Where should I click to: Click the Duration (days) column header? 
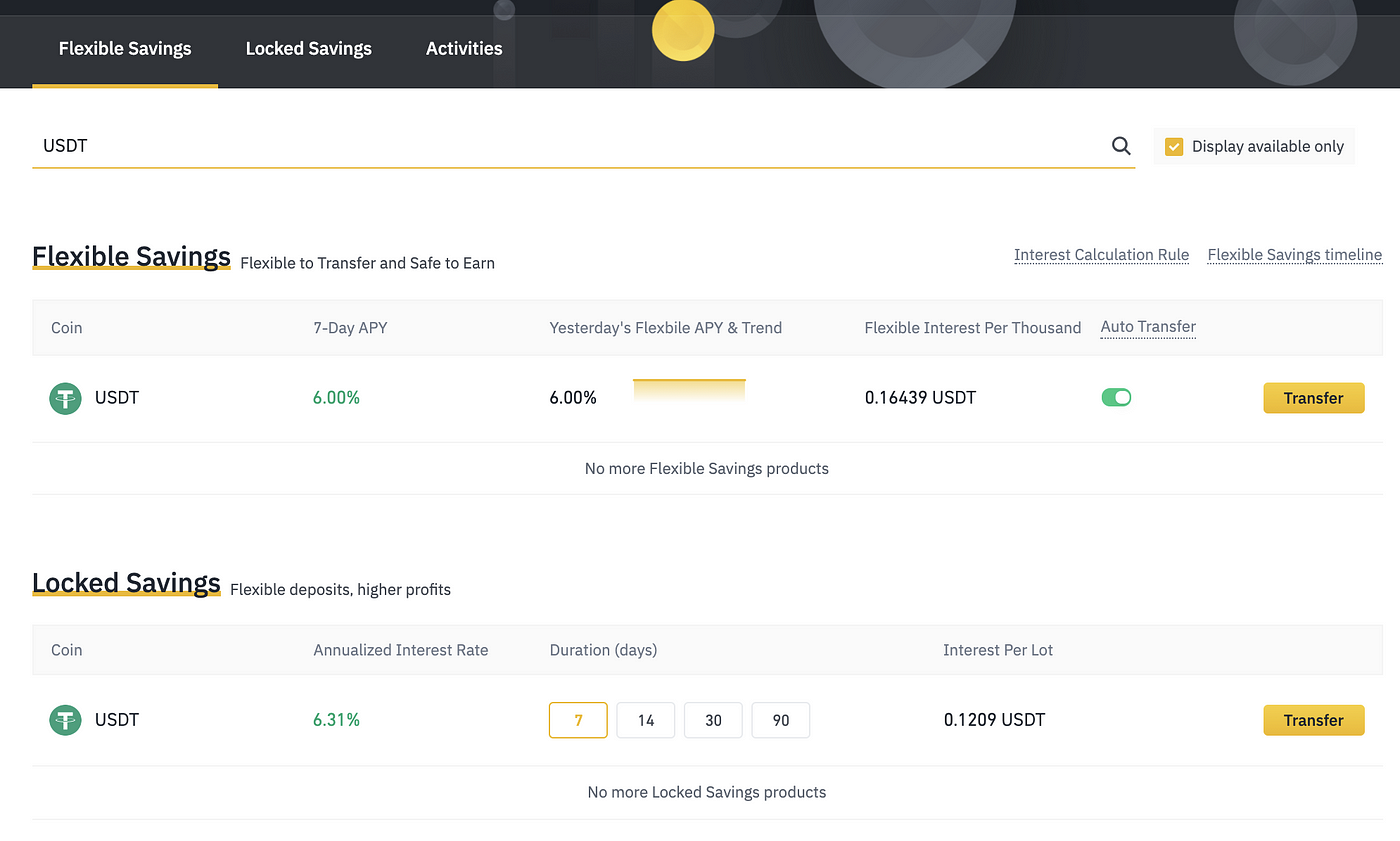tap(603, 650)
